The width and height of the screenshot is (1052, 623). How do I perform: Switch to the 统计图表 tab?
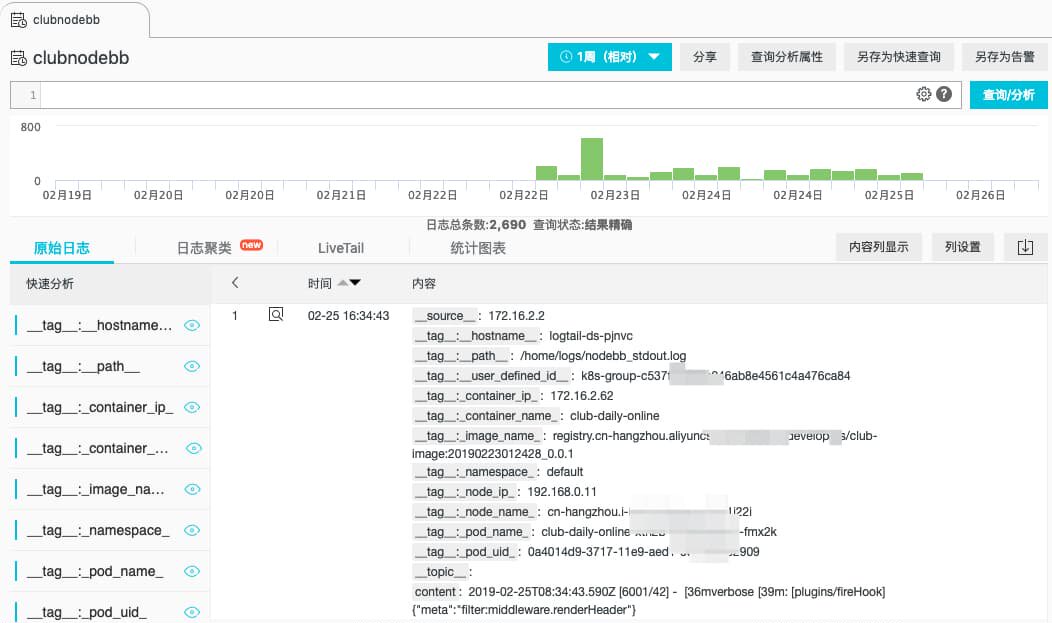(478, 248)
